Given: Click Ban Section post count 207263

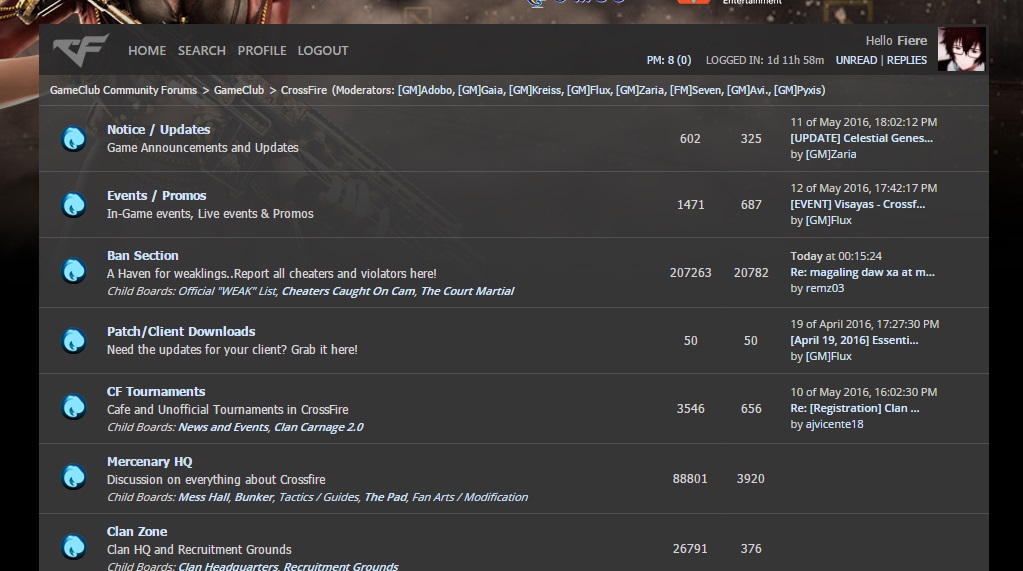Looking at the screenshot, I should [690, 272].
